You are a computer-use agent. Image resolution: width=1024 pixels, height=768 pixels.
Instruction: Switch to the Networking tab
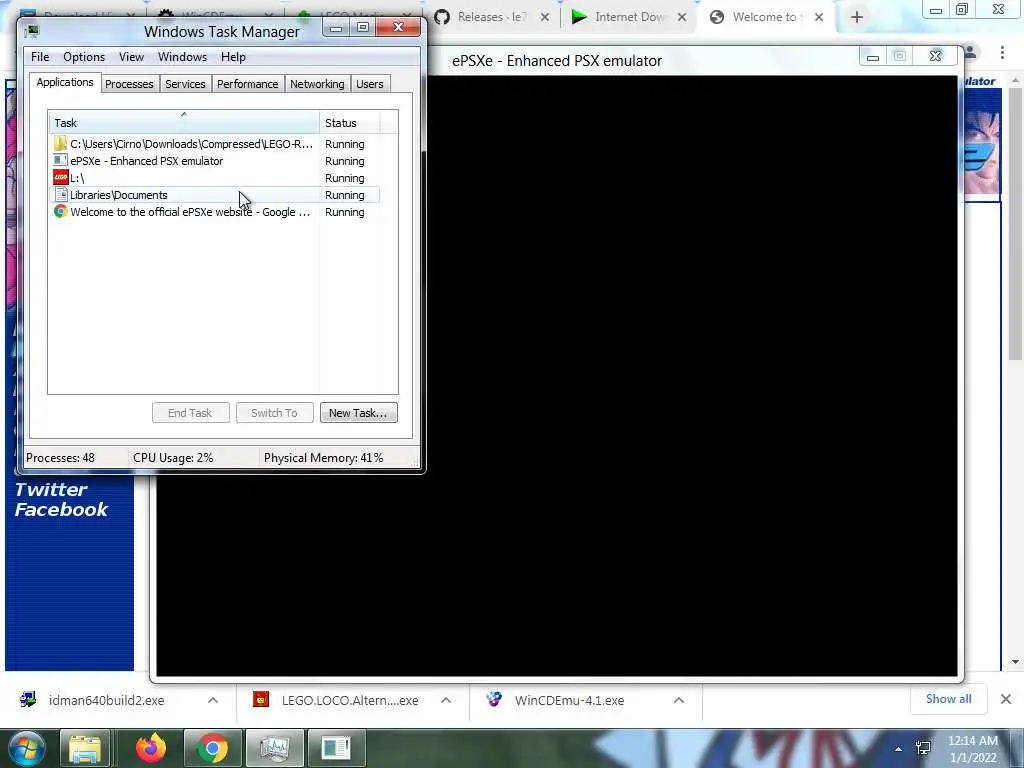pos(317,84)
